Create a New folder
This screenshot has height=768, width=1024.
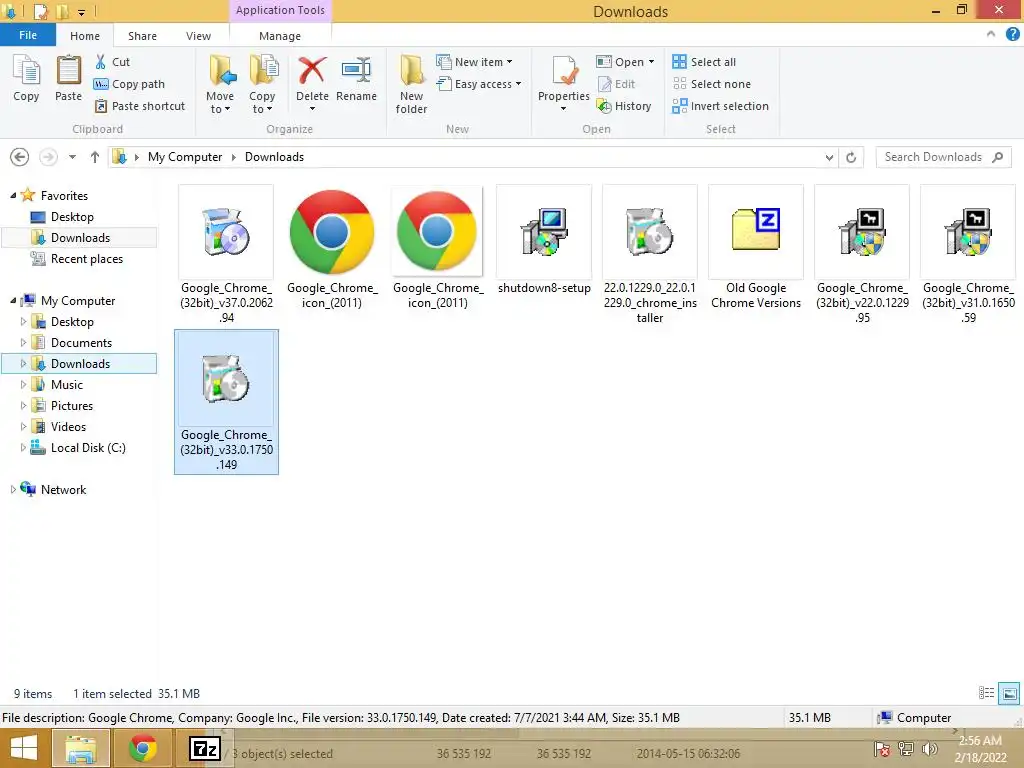pyautogui.click(x=411, y=85)
